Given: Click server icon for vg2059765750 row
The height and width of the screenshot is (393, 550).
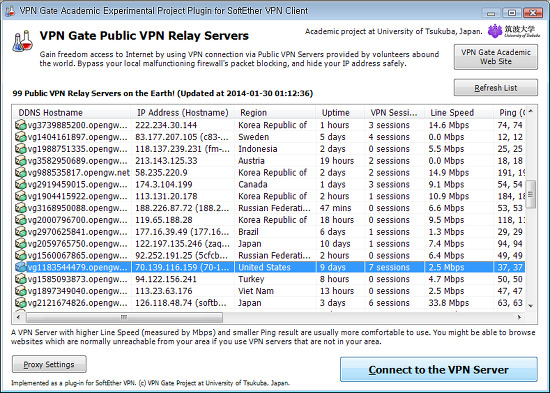Looking at the screenshot, I should (21, 244).
